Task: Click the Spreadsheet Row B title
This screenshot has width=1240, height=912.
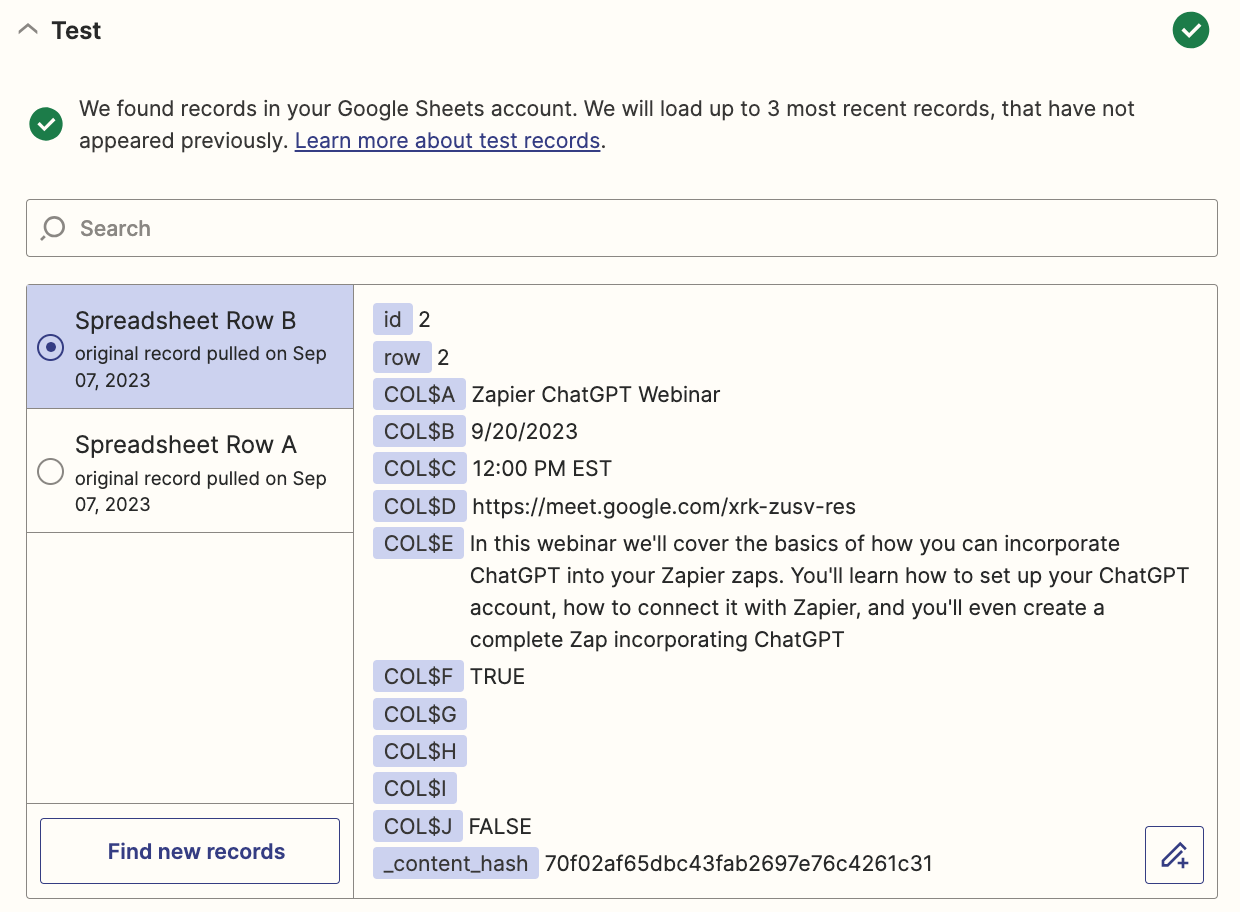Action: pos(185,321)
